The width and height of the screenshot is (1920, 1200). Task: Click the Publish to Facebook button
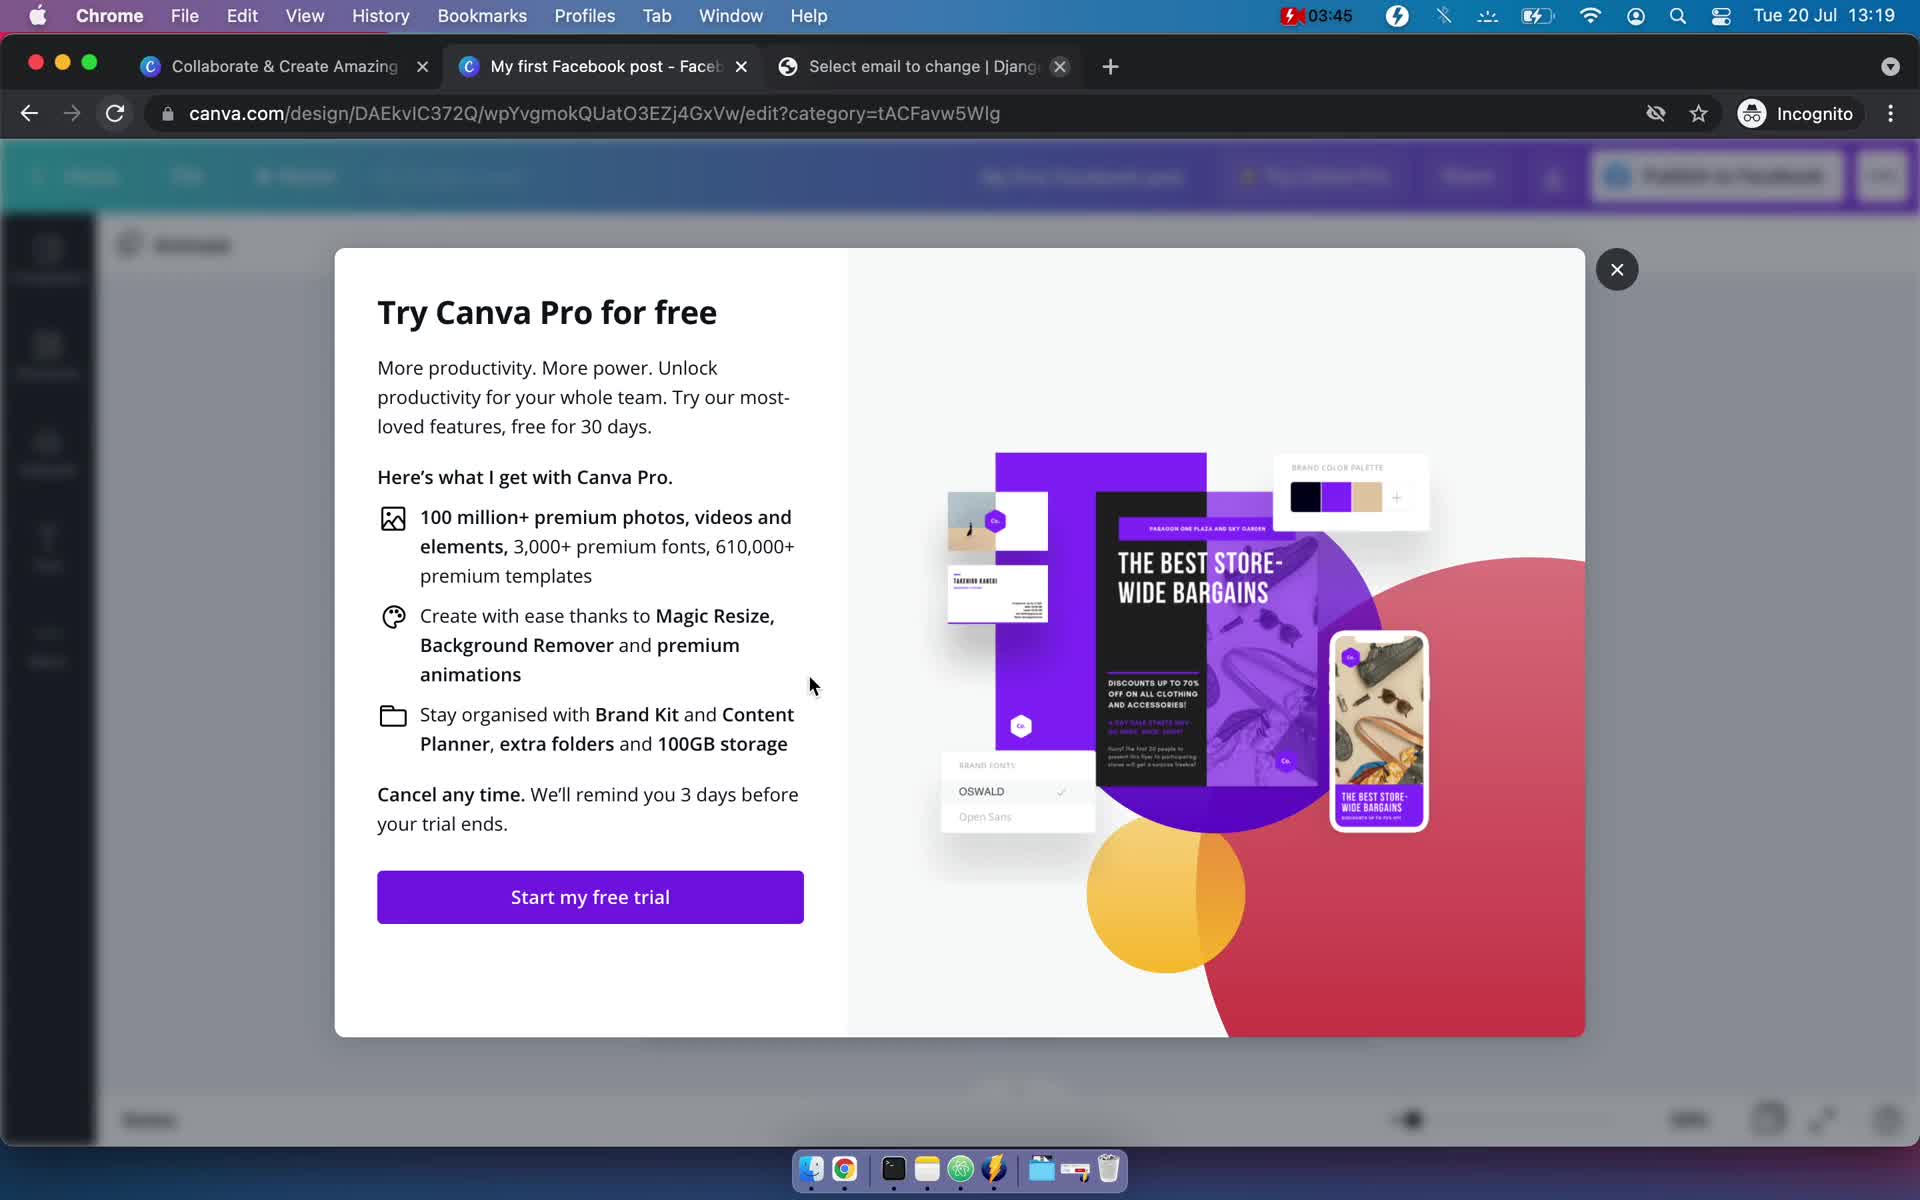point(1716,177)
